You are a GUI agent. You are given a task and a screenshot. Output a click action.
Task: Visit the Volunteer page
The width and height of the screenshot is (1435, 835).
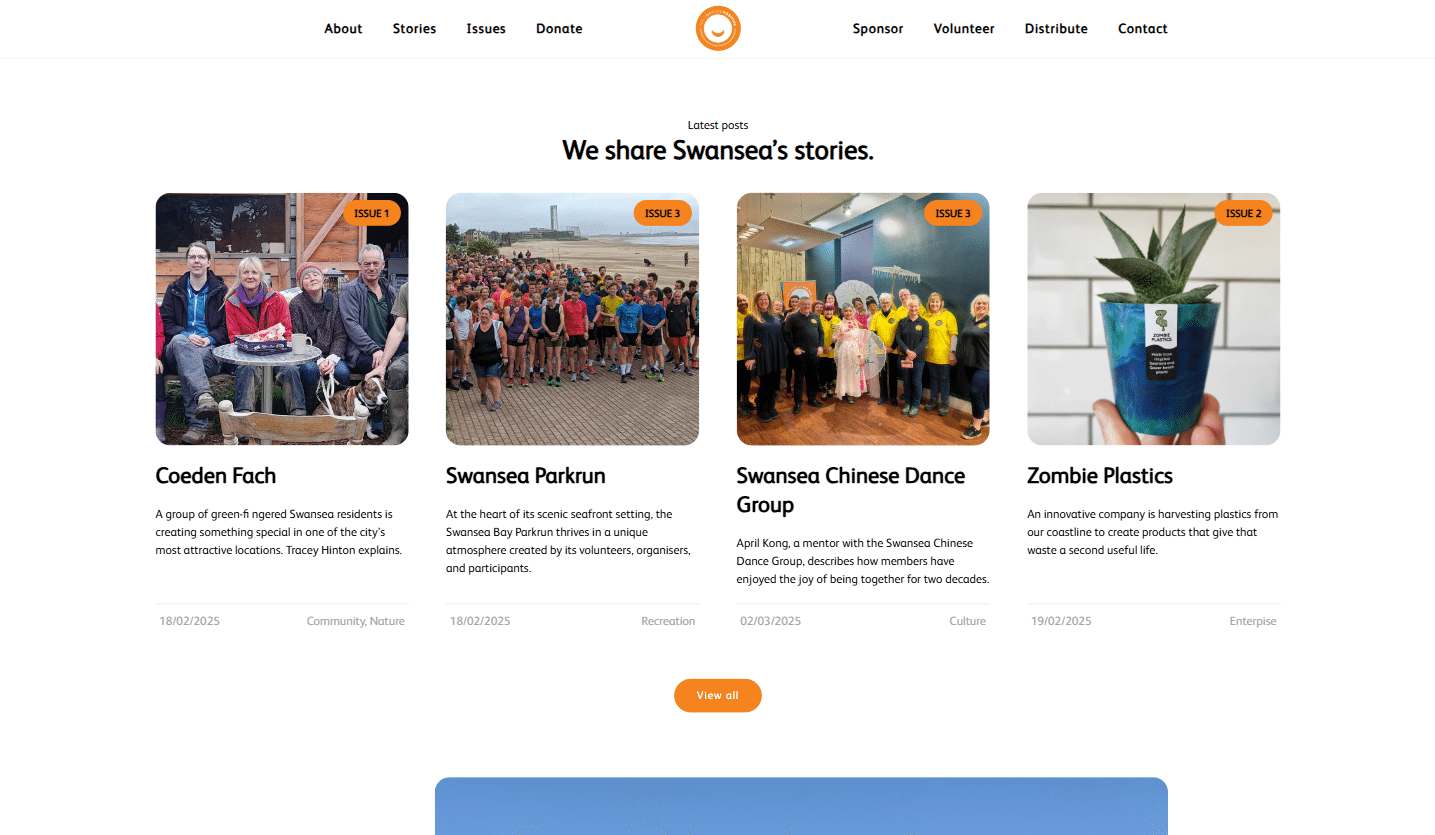[x=964, y=29]
